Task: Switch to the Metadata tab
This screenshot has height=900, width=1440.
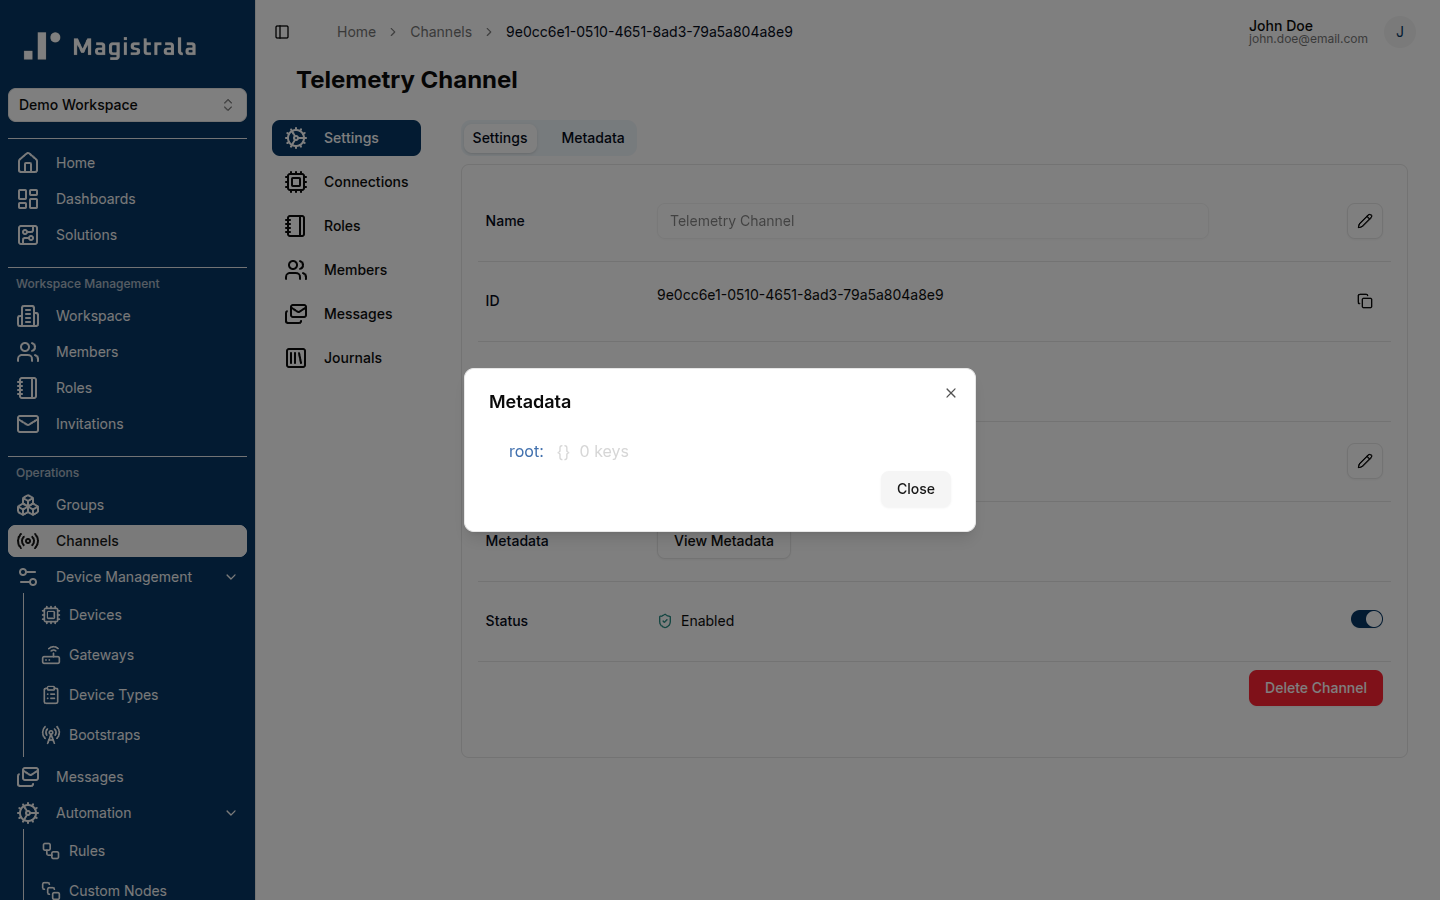Action: point(593,138)
